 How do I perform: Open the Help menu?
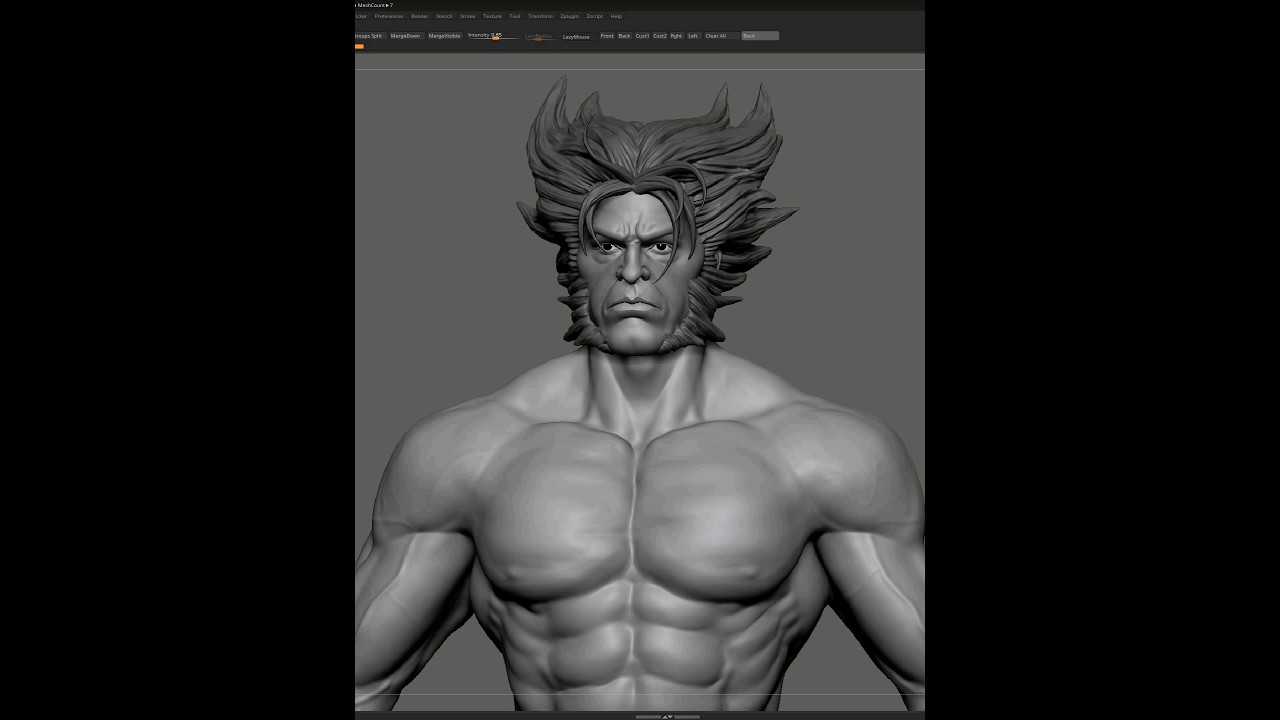616,16
